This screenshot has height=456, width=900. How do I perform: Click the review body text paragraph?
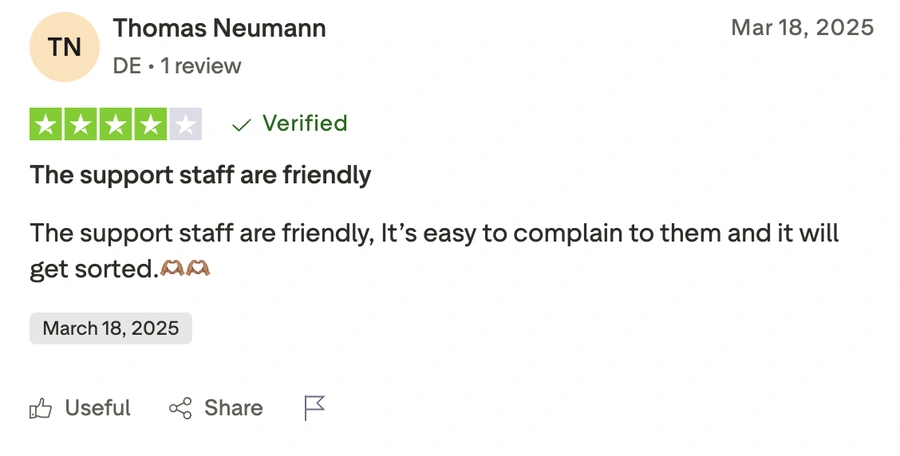coord(433,234)
